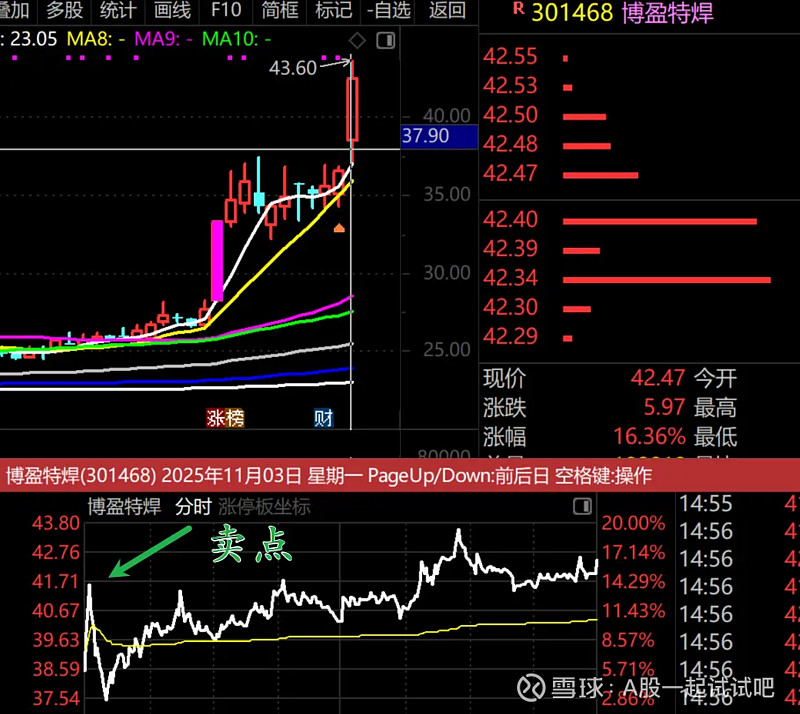Open the 统计 statistics menu
Image resolution: width=800 pixels, height=714 pixels.
pyautogui.click(x=117, y=13)
